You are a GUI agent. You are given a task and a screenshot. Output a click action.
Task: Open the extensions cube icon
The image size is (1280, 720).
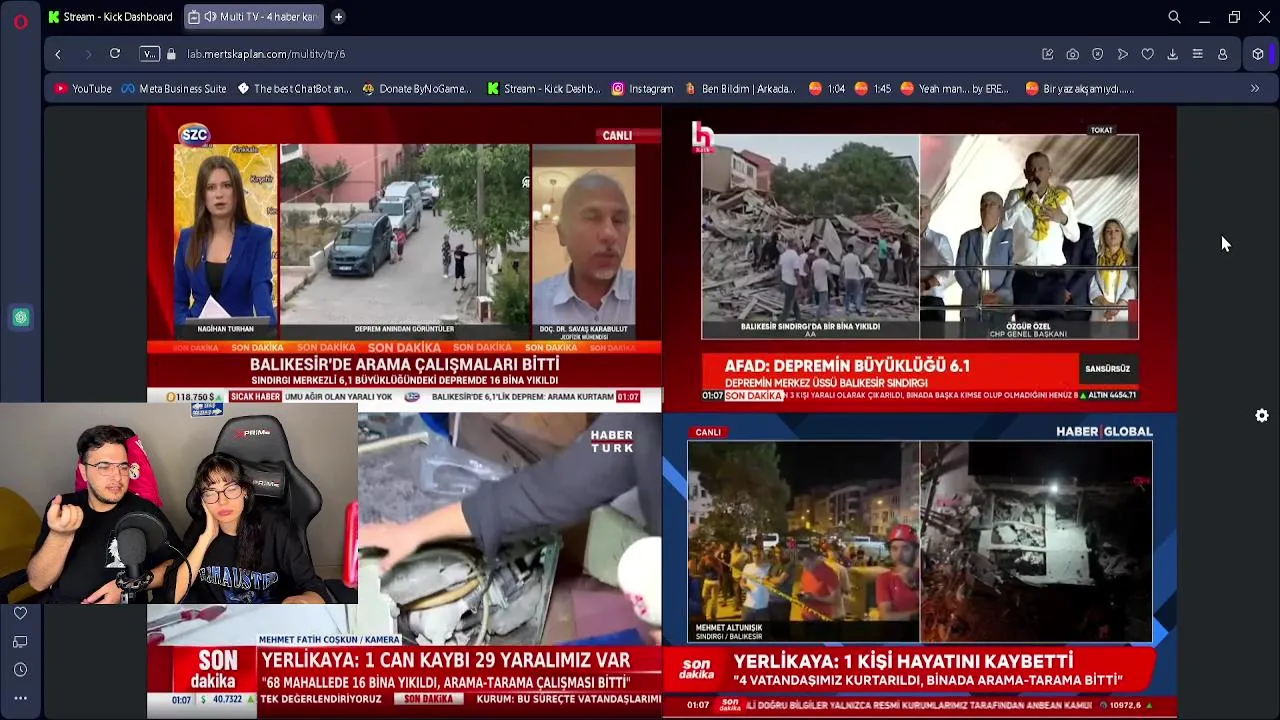(1258, 54)
